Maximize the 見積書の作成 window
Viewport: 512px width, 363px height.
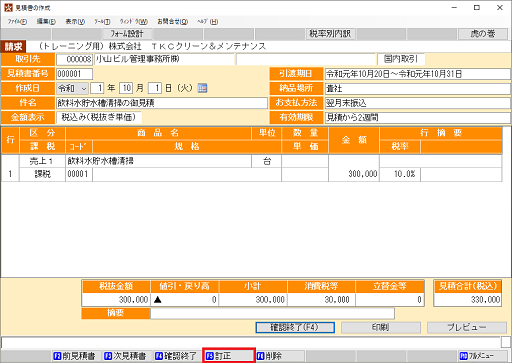477,7
